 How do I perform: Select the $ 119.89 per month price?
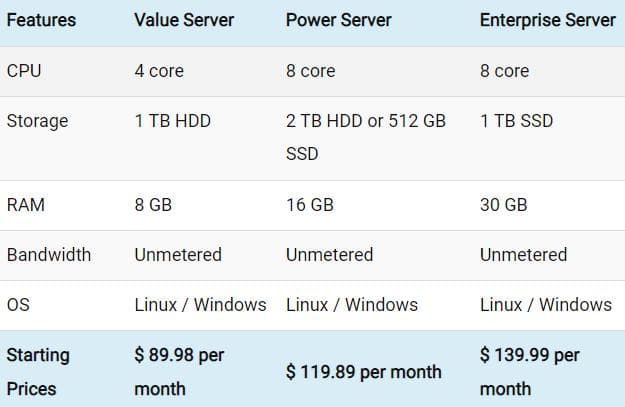363,372
